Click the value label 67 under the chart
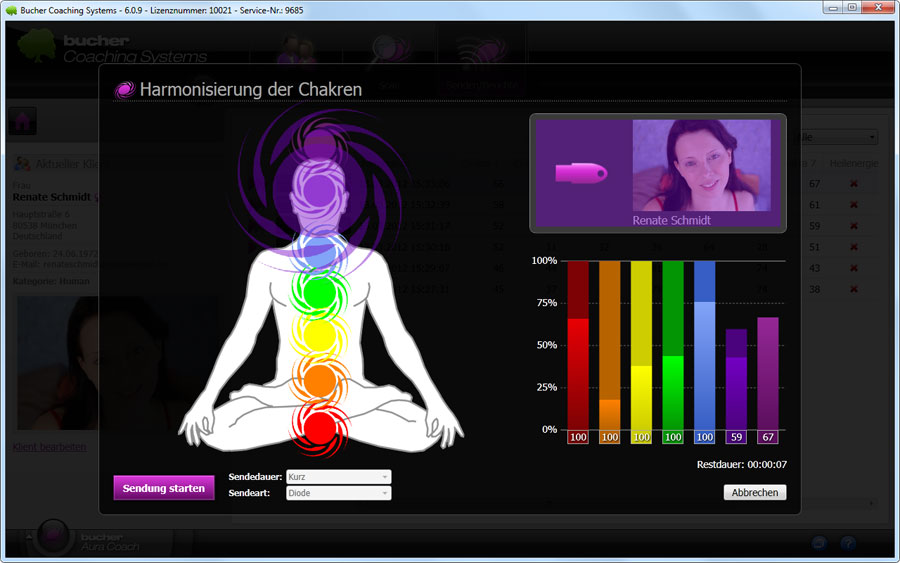Viewport: 900px width, 563px height. 768,437
